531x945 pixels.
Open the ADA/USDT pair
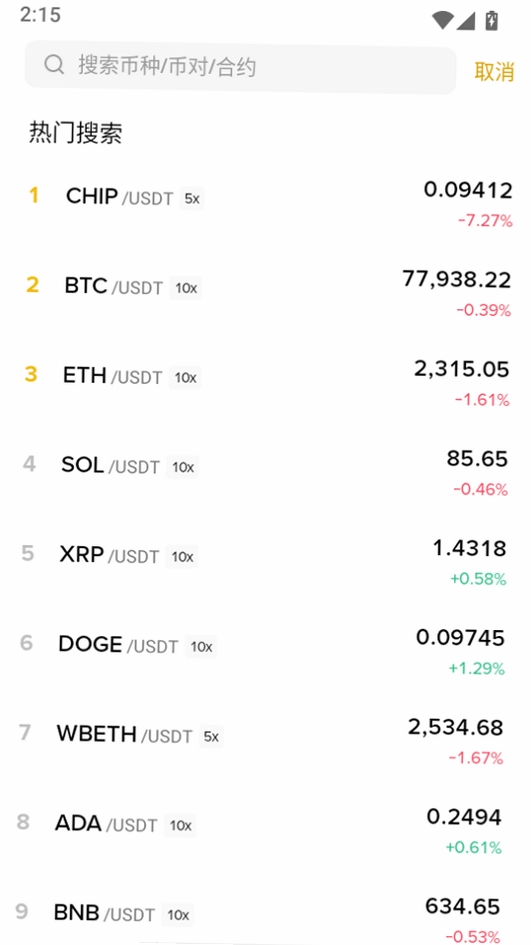coord(265,831)
